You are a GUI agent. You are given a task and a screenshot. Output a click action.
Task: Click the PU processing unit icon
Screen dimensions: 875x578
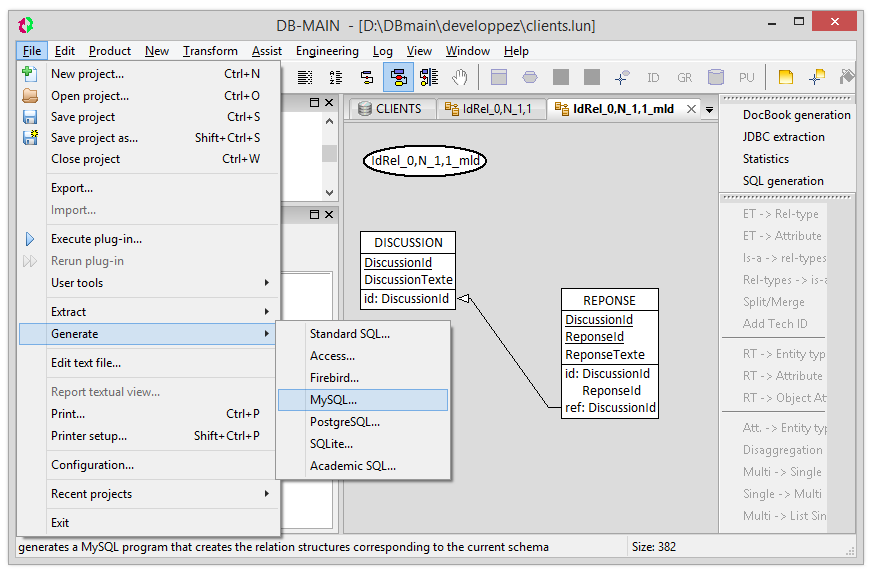tap(747, 78)
